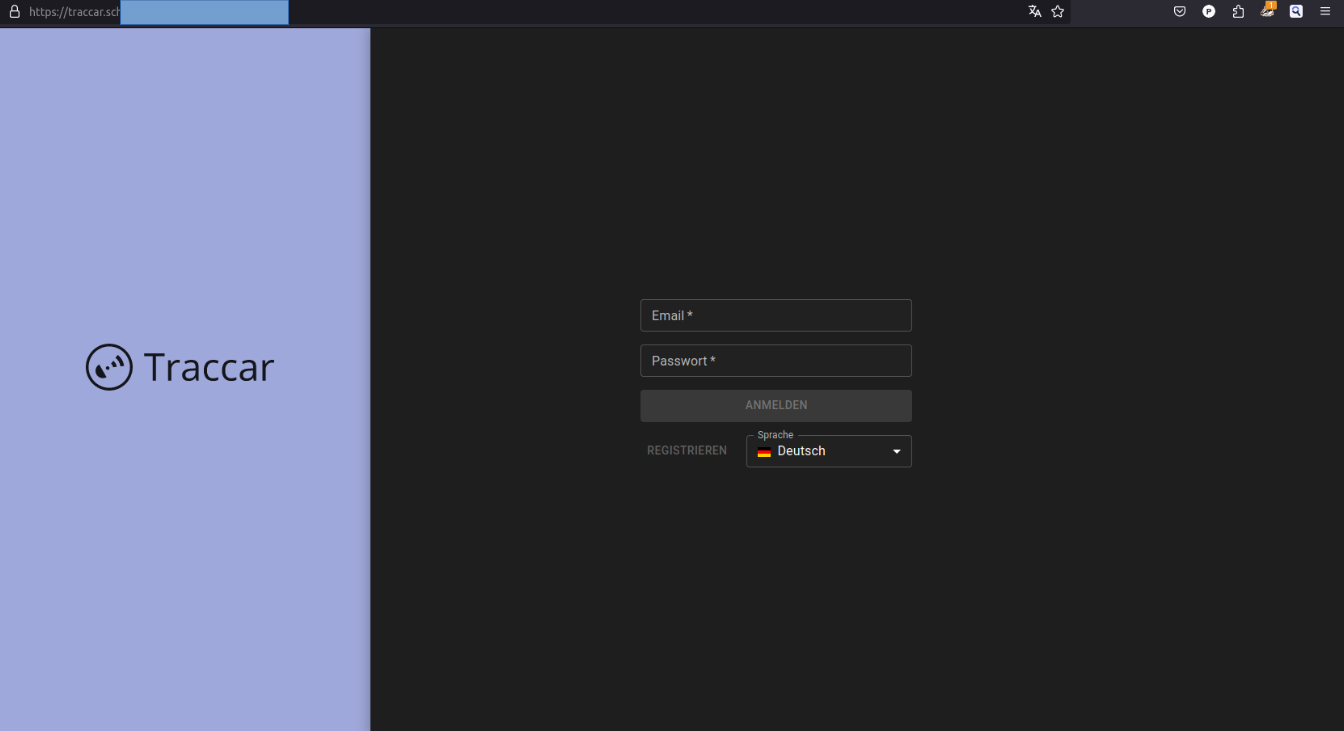Open the browser page translation icon
Screen dimensions: 1344x731
tap(1034, 12)
